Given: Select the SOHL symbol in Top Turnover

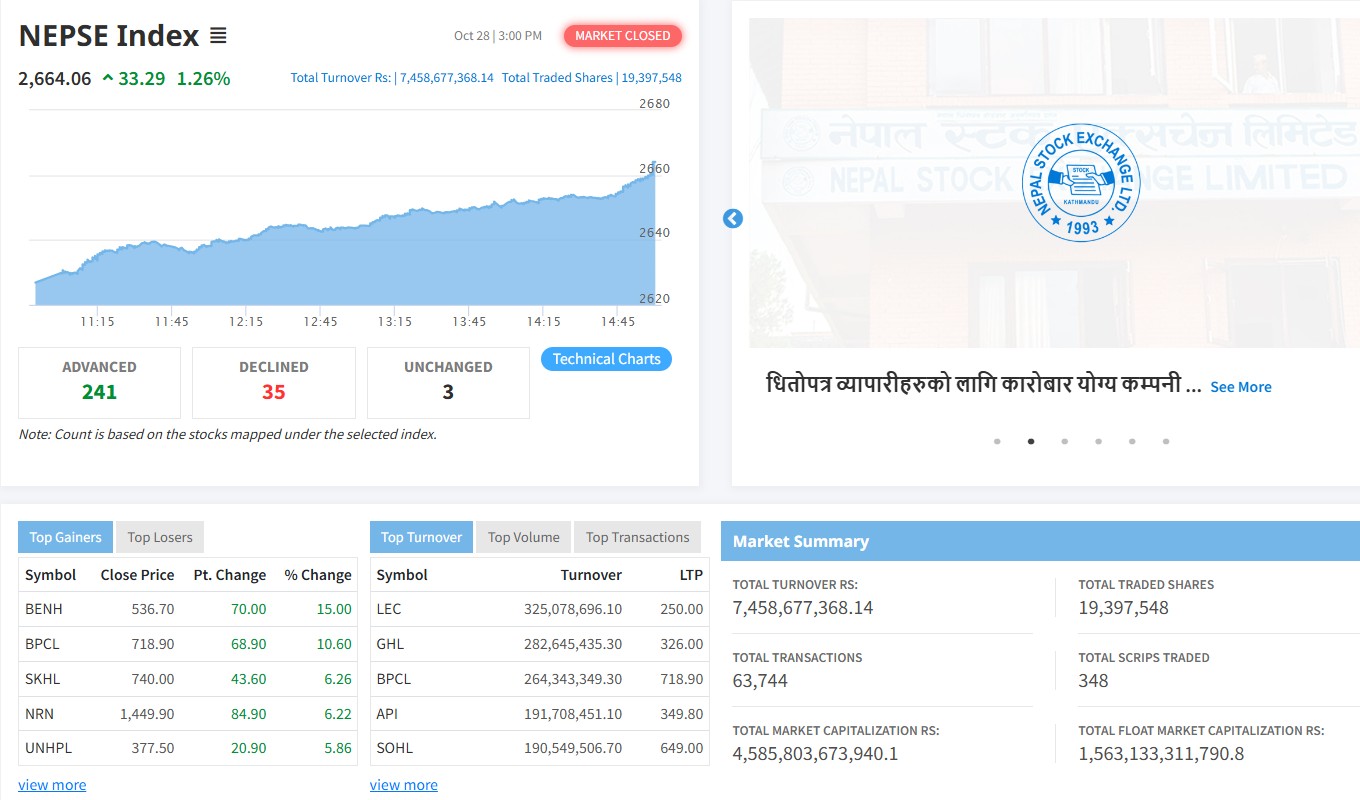Looking at the screenshot, I should [x=395, y=748].
